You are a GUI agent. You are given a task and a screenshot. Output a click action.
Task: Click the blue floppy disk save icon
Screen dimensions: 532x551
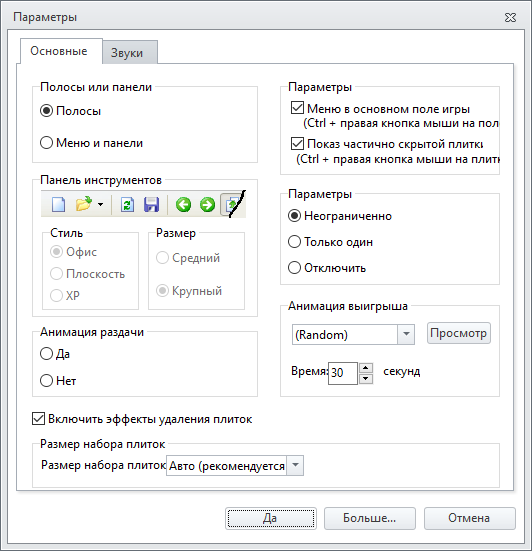[151, 204]
